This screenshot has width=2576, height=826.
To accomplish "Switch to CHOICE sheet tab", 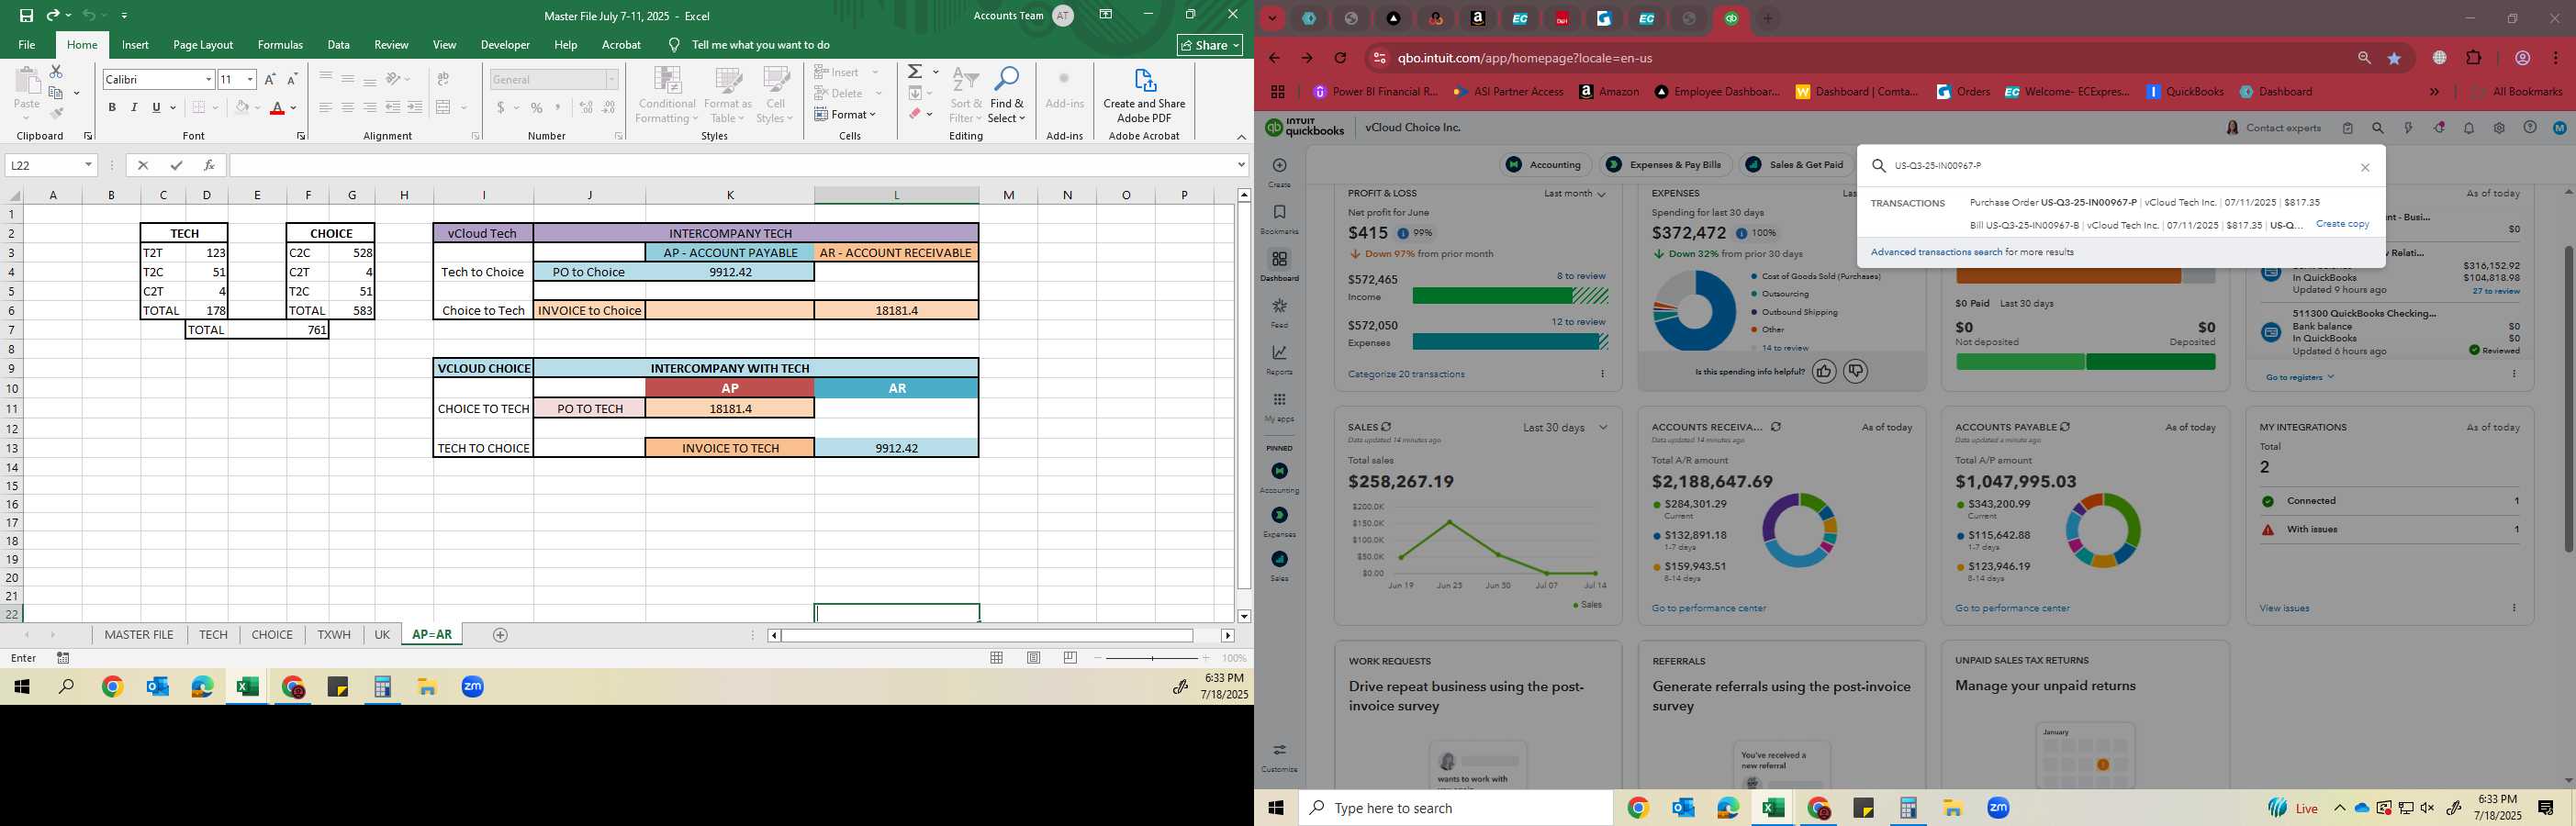I will pos(272,635).
